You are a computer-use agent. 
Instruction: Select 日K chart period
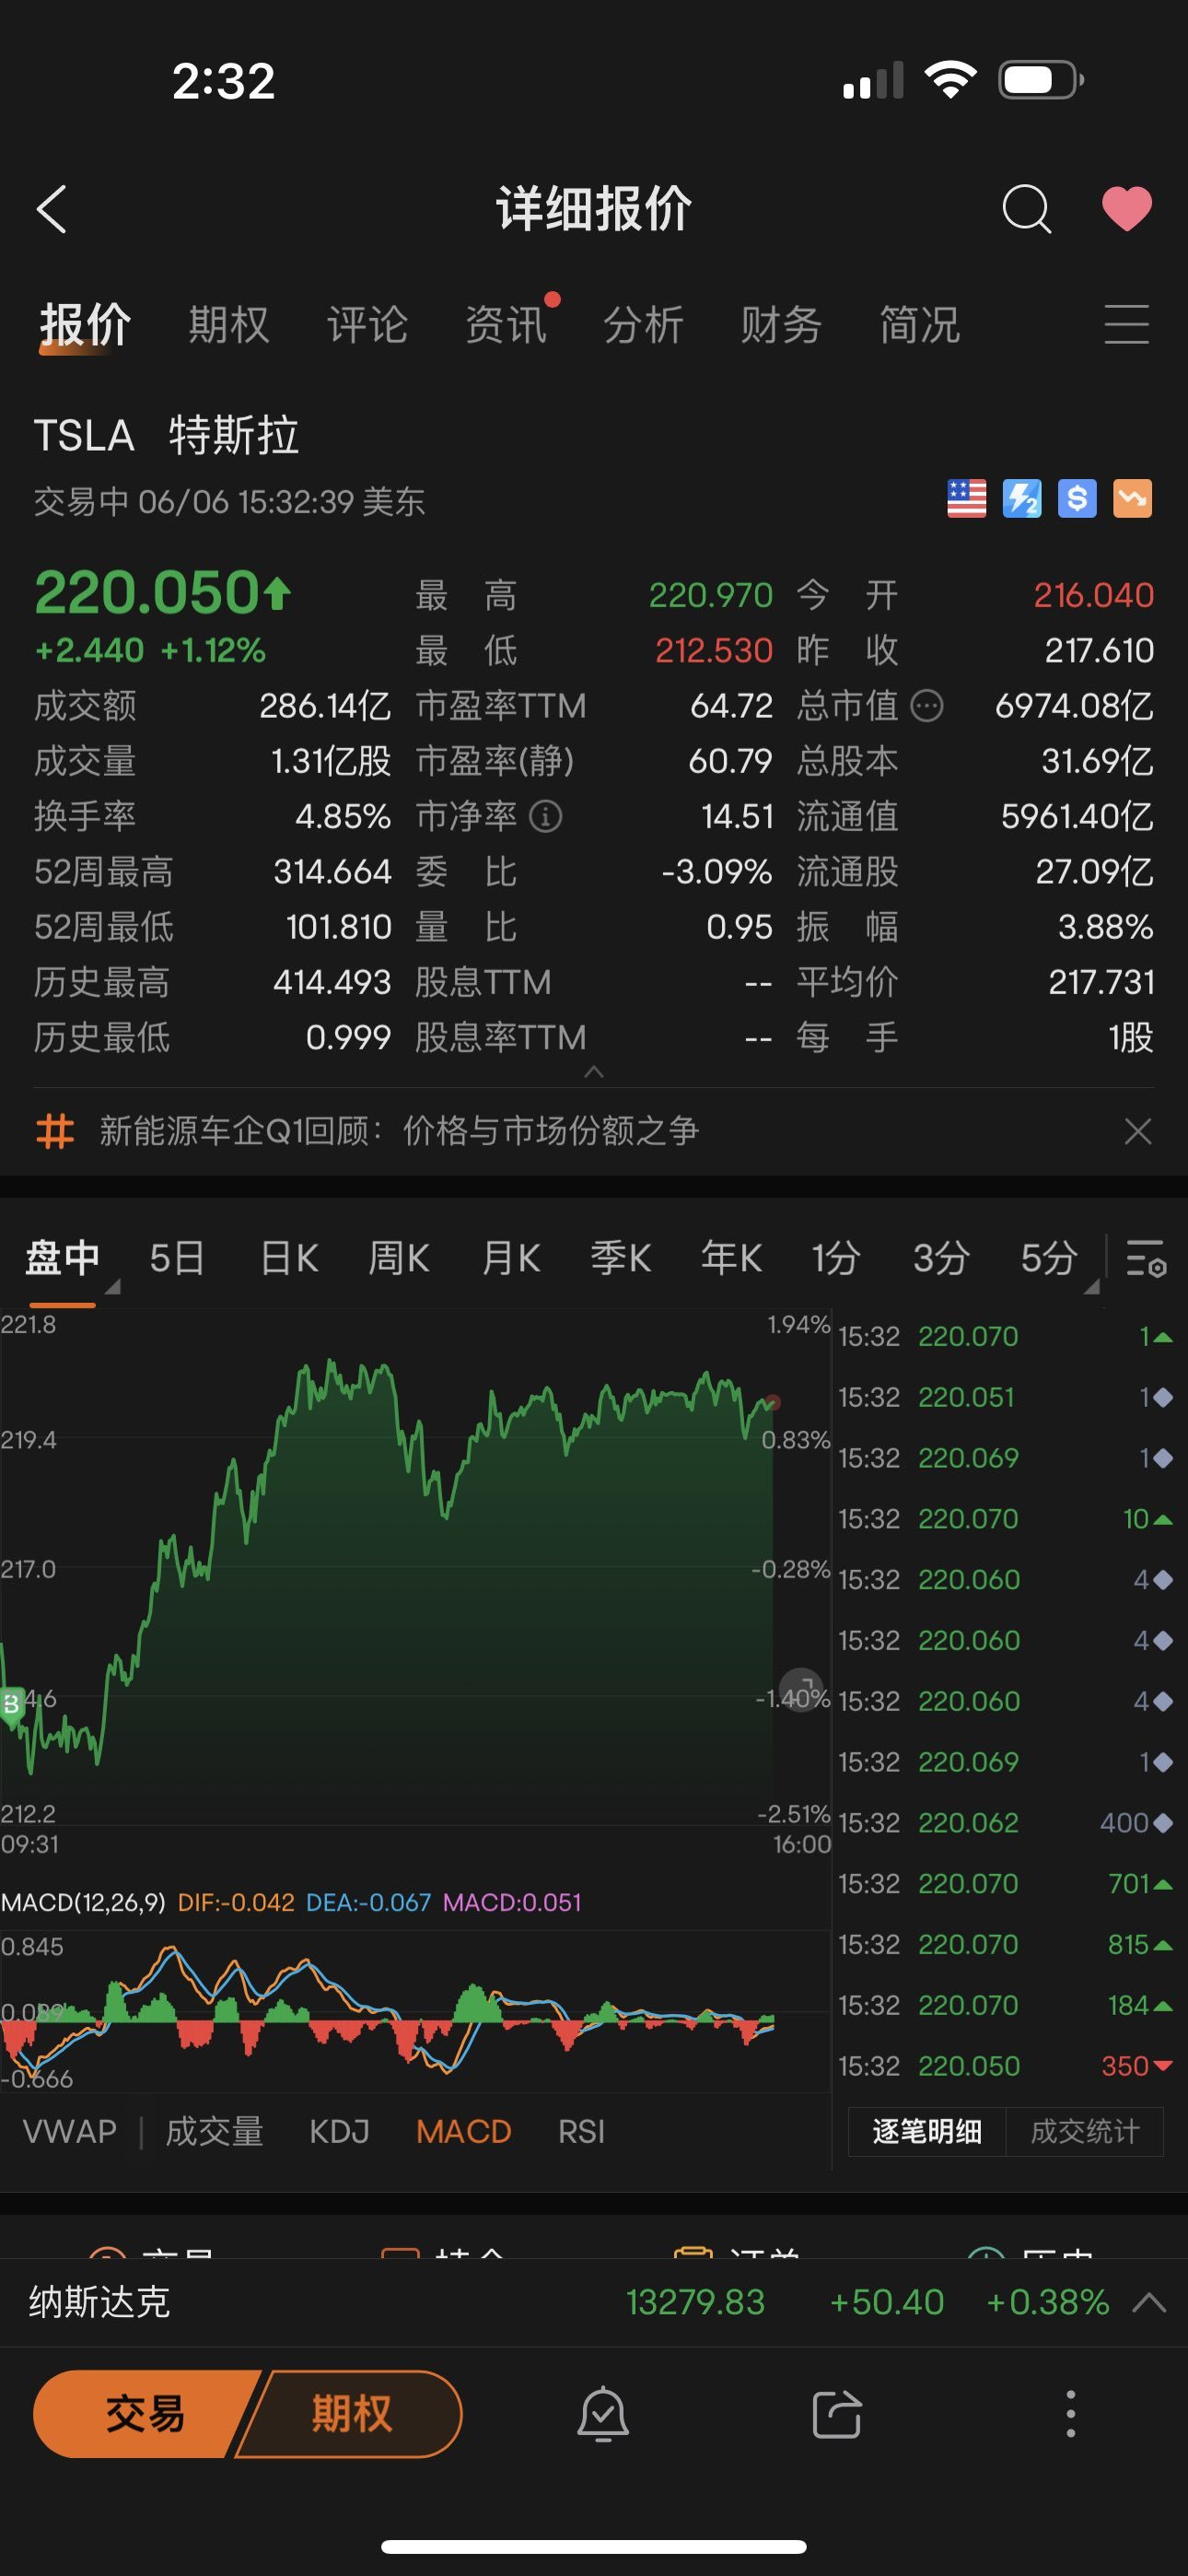(x=289, y=1258)
